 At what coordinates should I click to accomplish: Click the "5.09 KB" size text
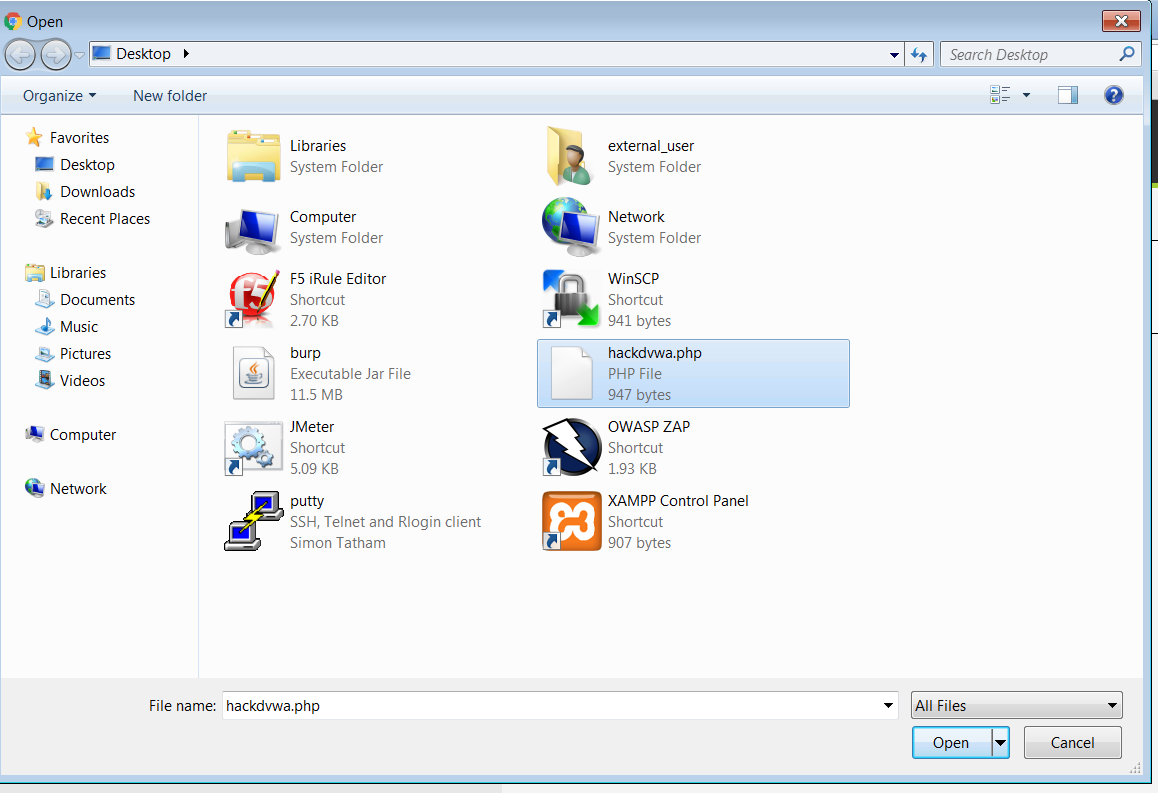click(x=314, y=469)
